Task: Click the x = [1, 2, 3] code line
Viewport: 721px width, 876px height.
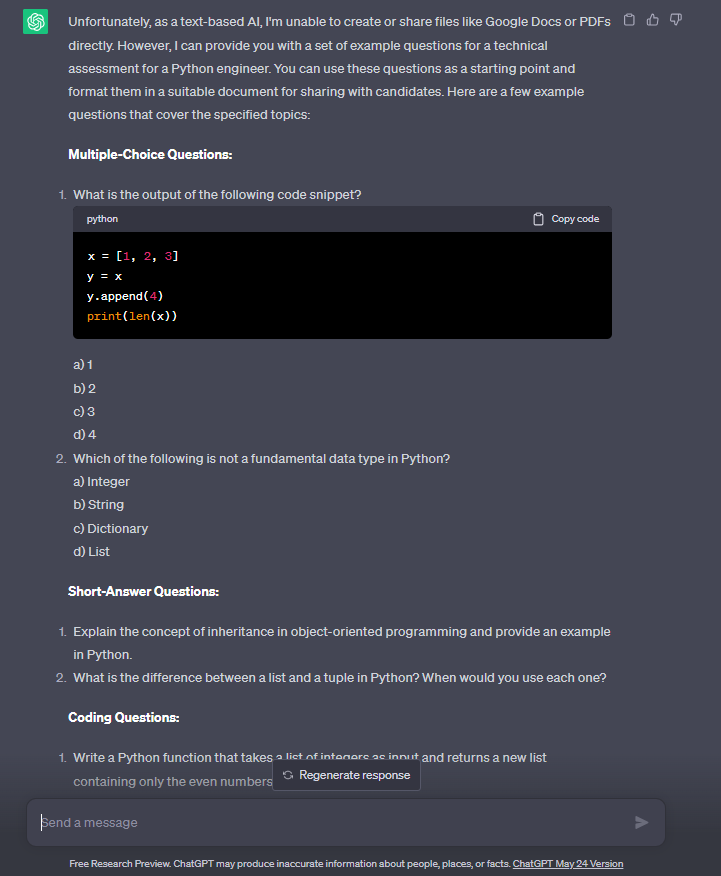Action: pos(133,256)
